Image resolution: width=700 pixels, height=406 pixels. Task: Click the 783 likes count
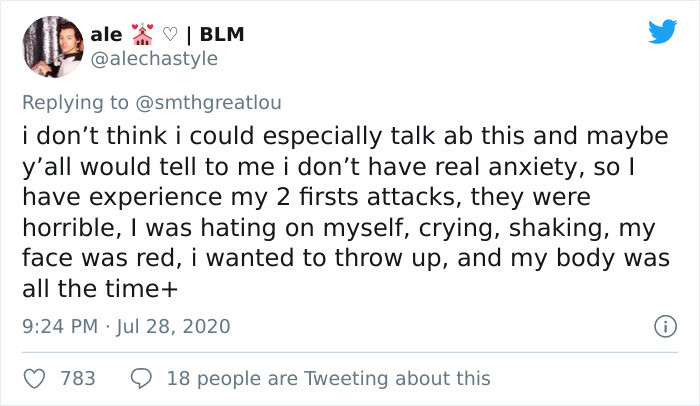(x=78, y=379)
